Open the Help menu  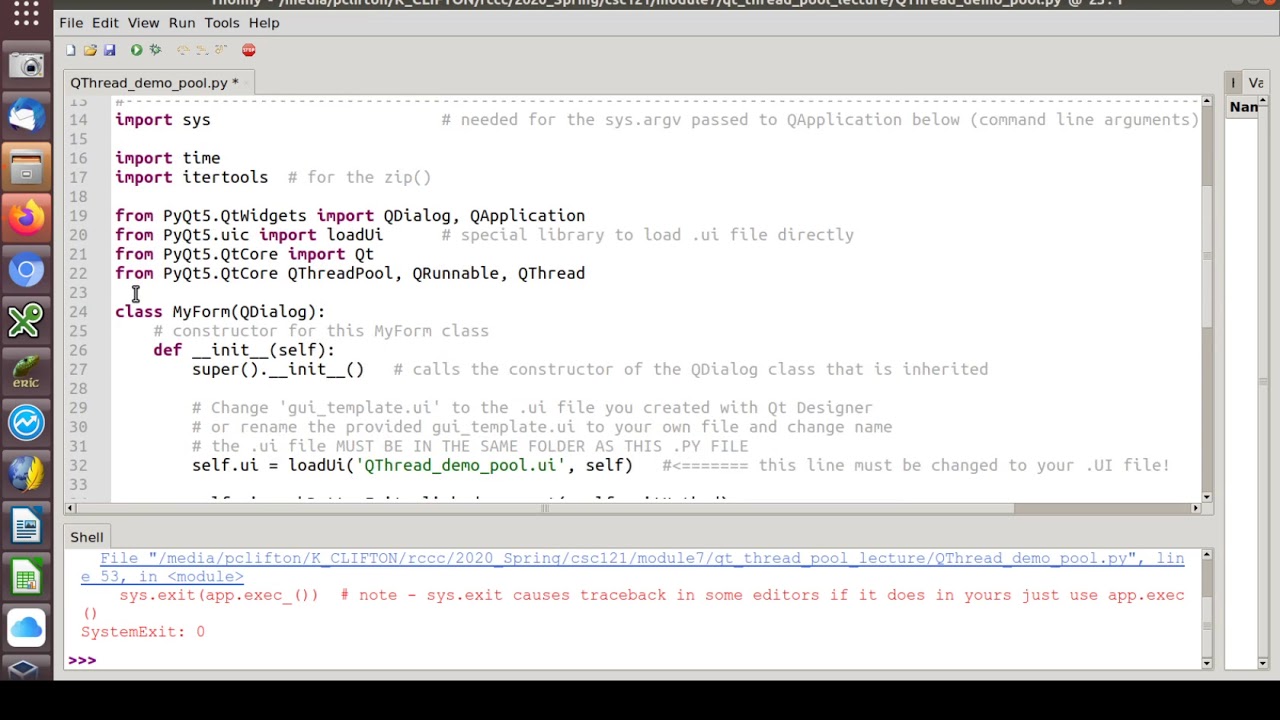coord(264,22)
